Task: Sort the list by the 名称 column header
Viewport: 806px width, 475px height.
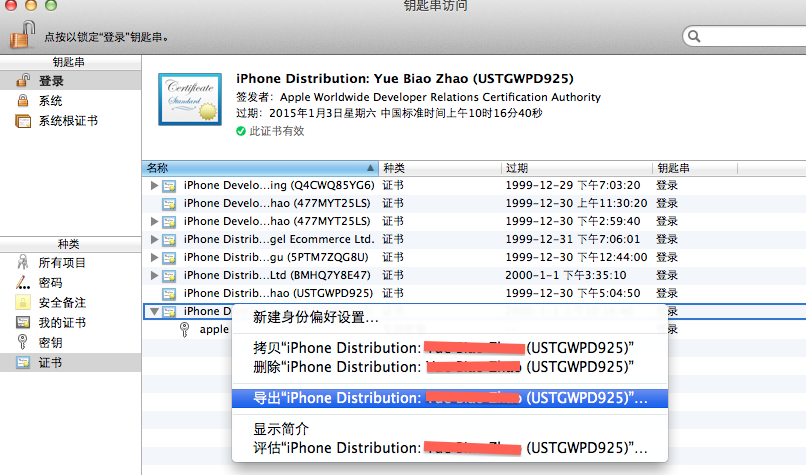Action: tap(261, 168)
